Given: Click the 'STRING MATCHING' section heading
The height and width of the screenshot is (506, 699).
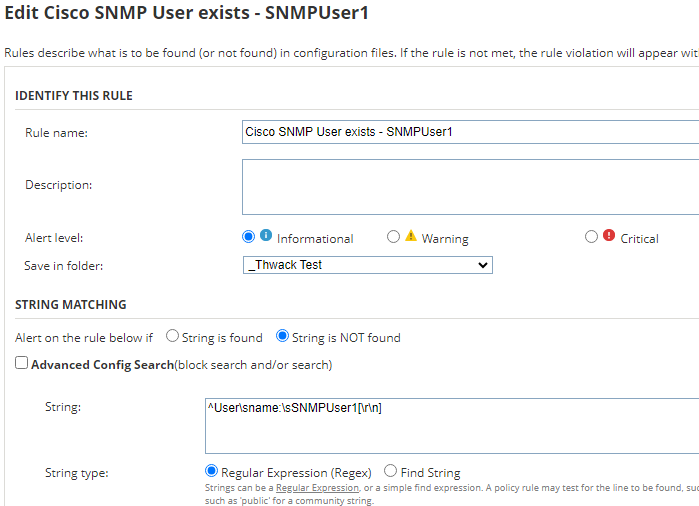Looking at the screenshot, I should (71, 305).
